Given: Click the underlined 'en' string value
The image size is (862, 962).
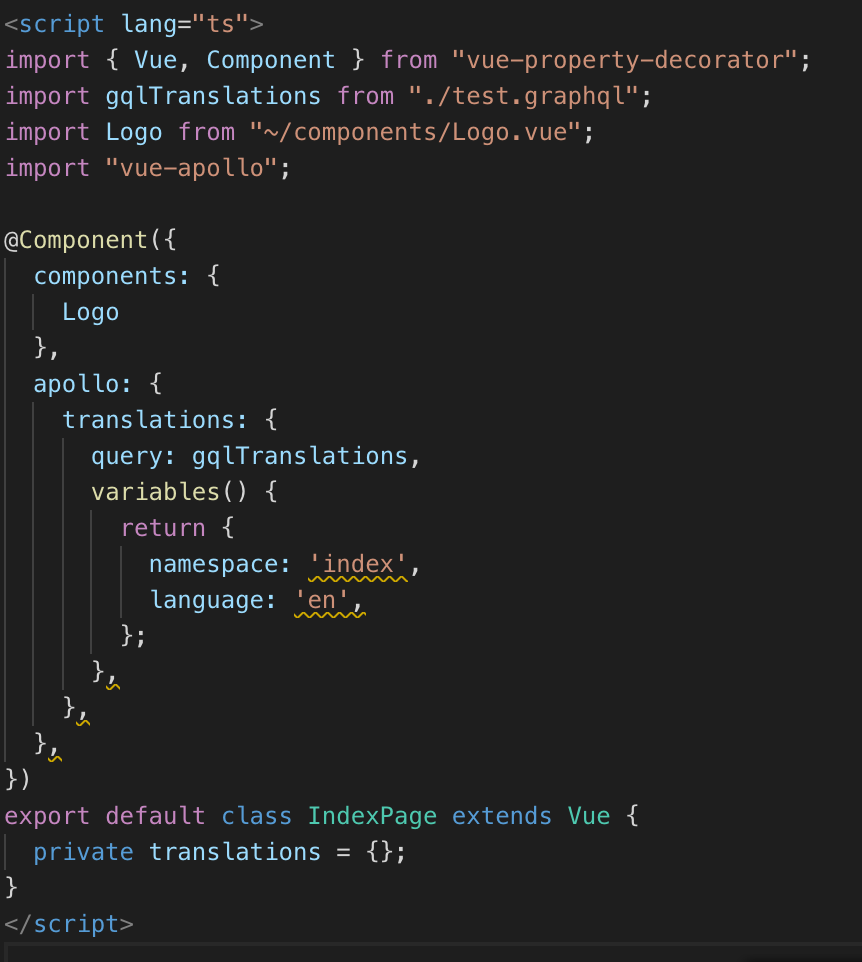Looking at the screenshot, I should coord(322,600).
